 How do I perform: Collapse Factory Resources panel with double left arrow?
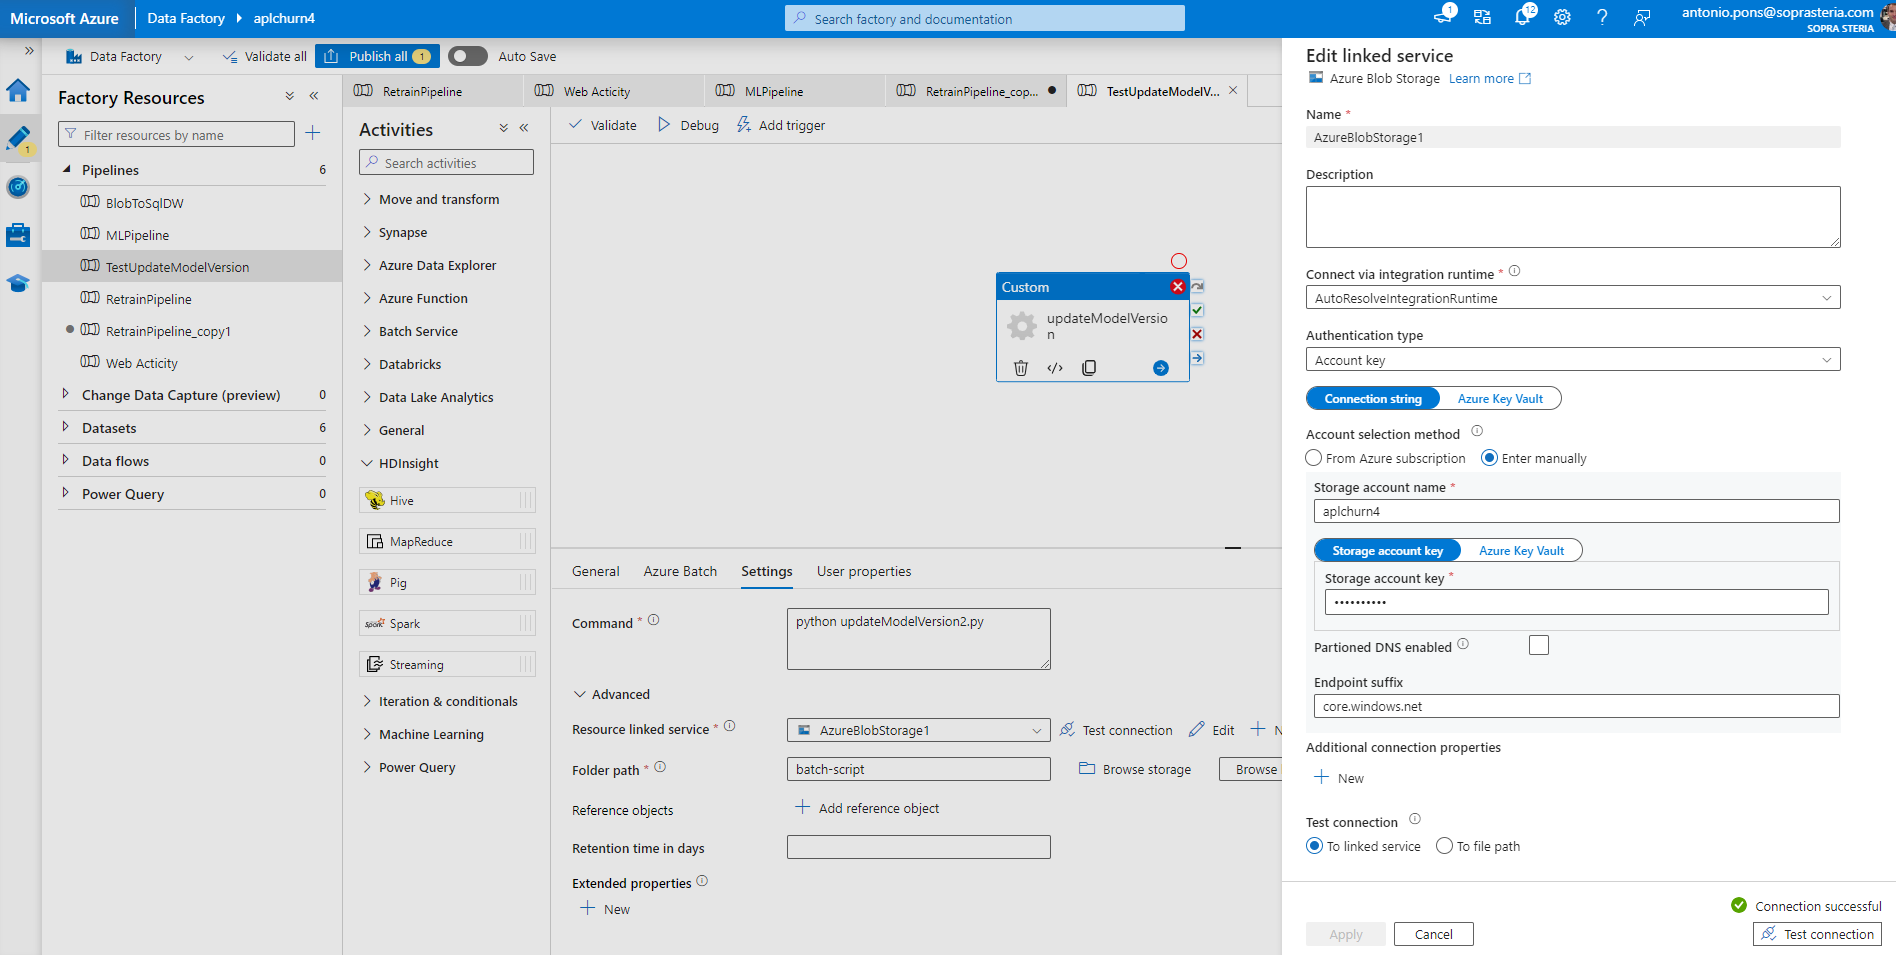tap(314, 96)
